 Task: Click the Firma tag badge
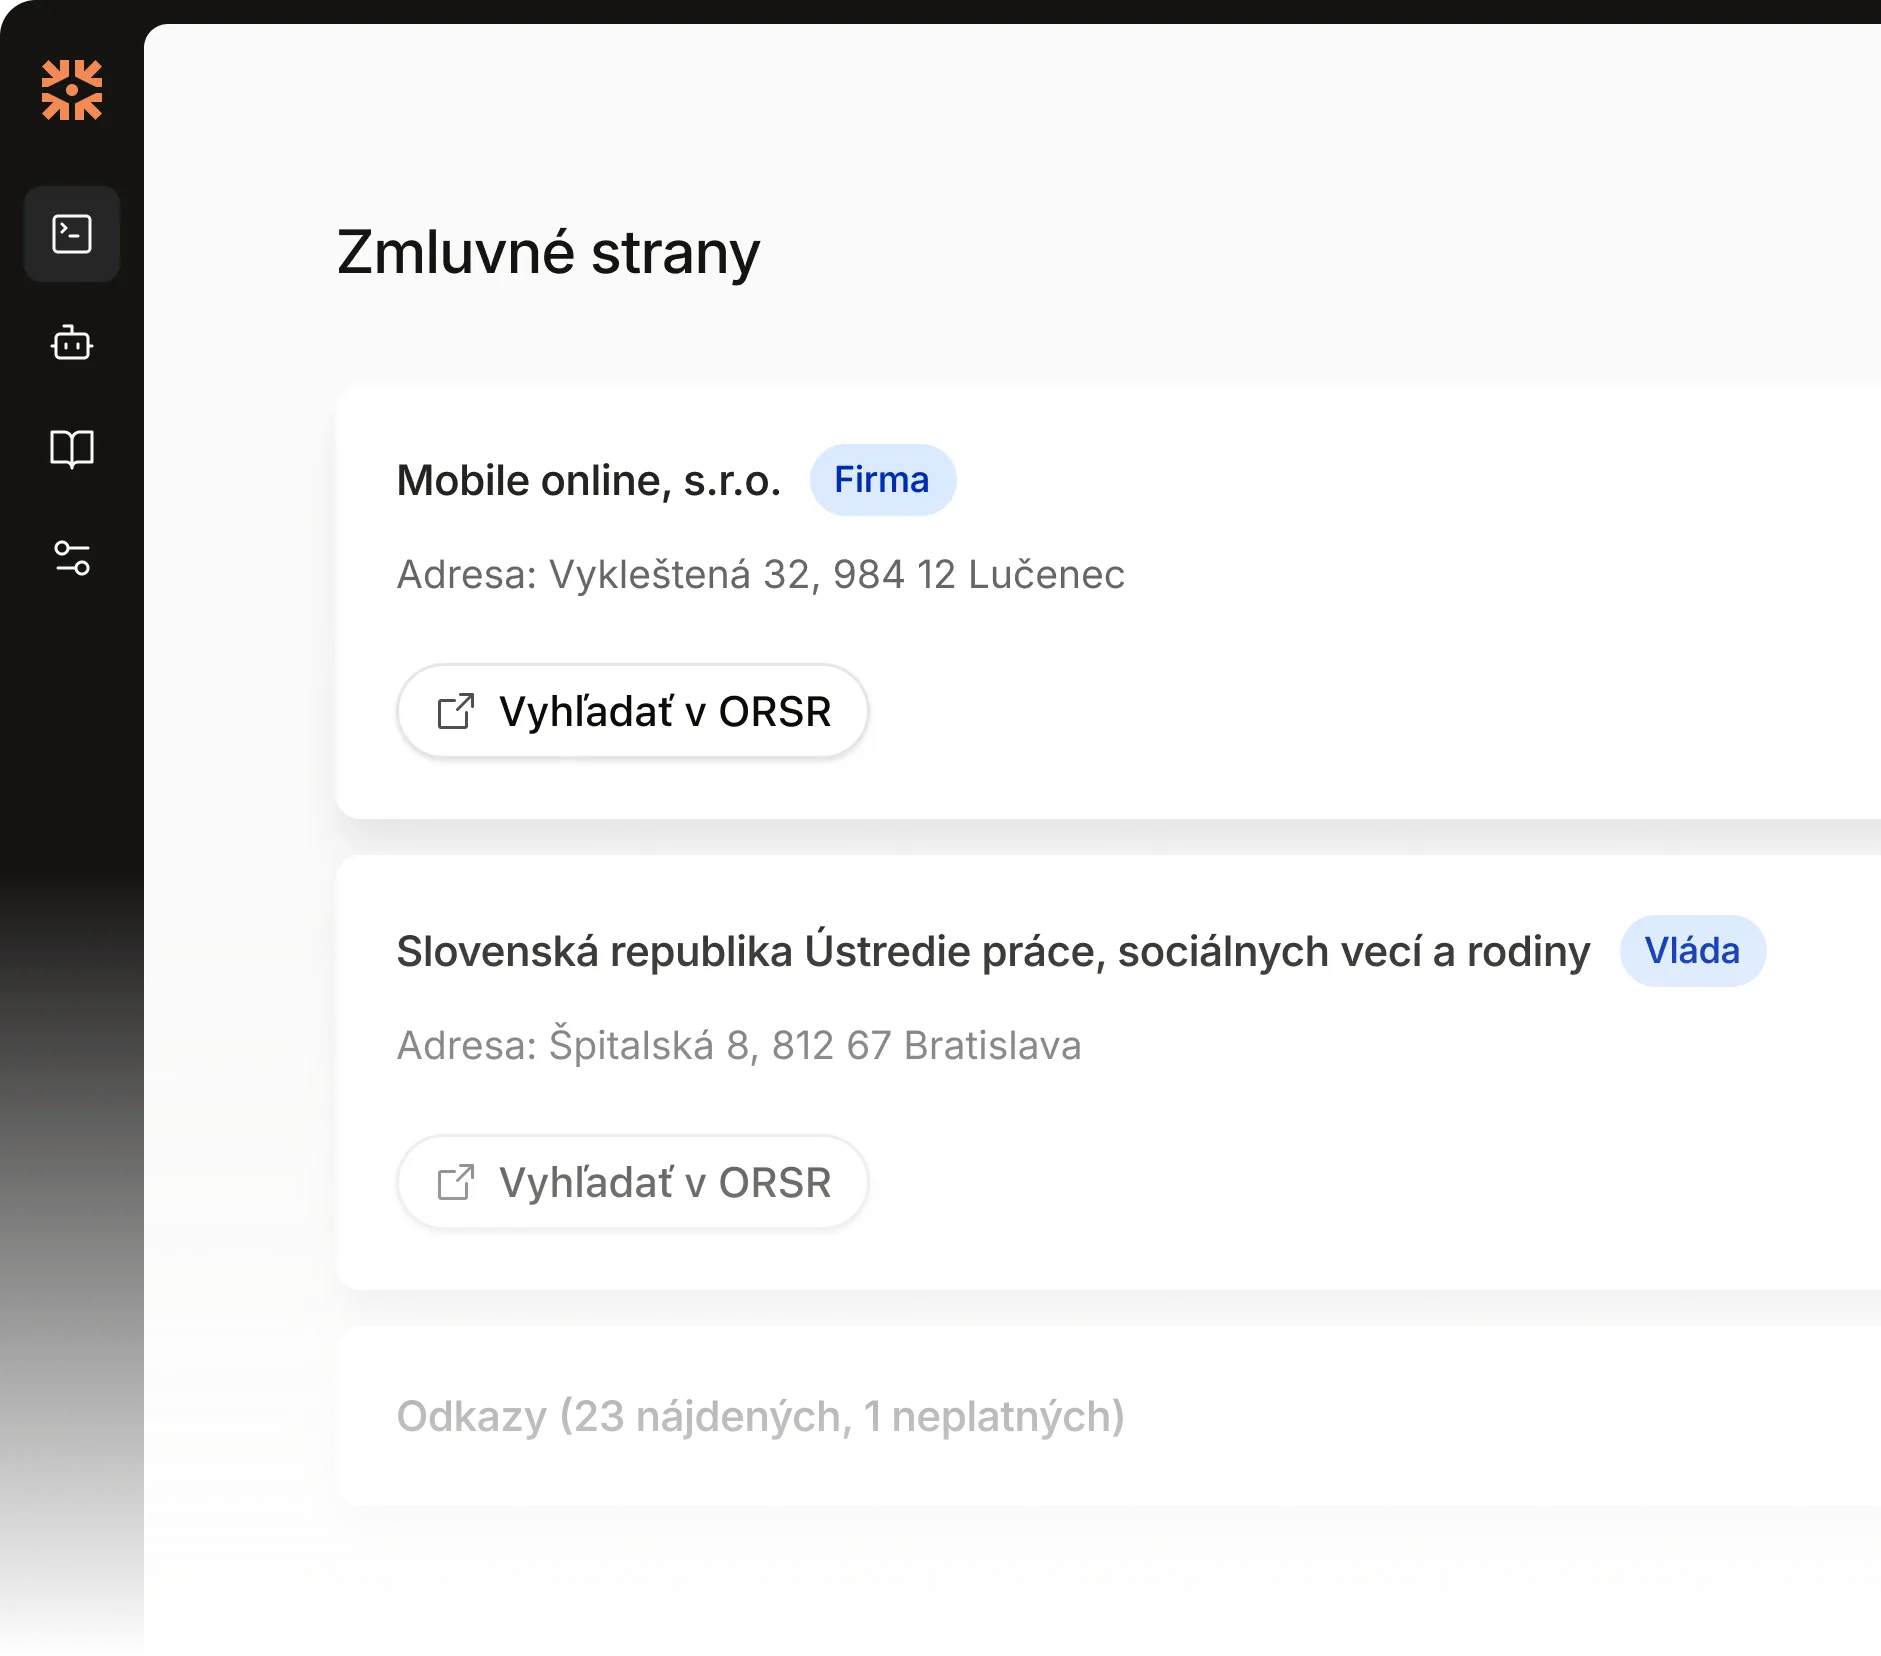click(x=882, y=480)
